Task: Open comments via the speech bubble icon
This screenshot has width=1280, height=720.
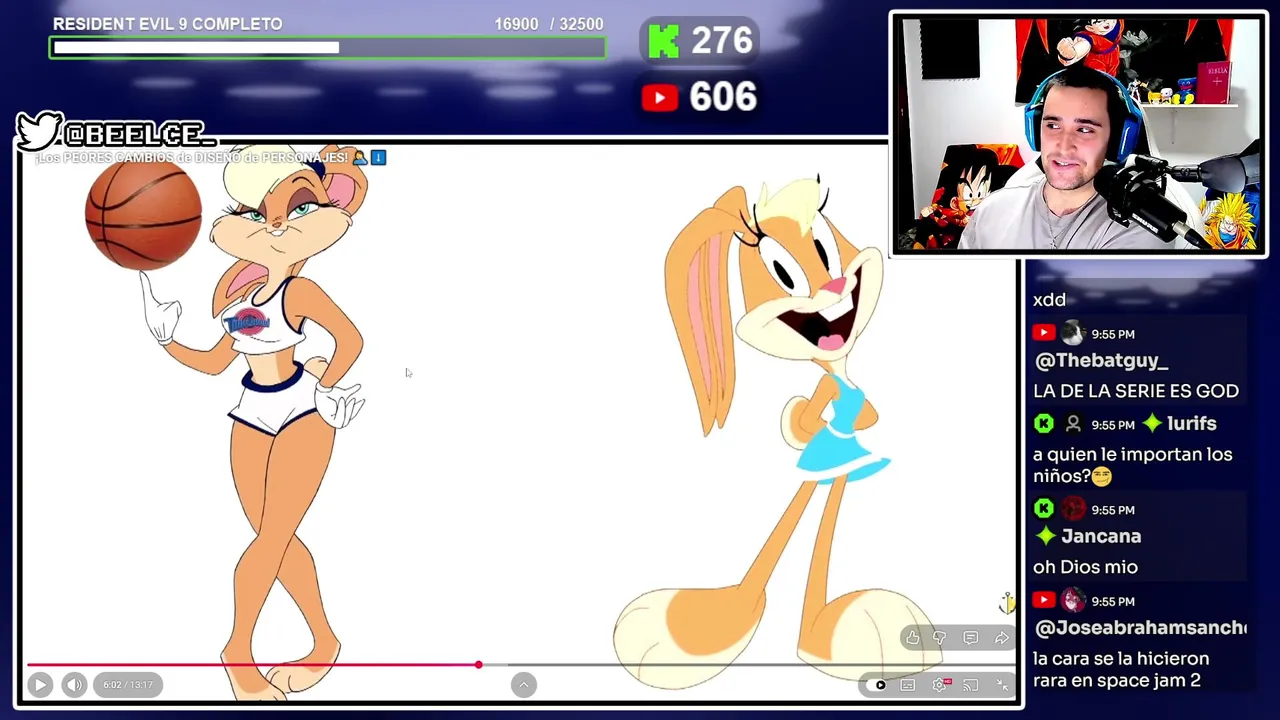Action: pyautogui.click(x=970, y=638)
